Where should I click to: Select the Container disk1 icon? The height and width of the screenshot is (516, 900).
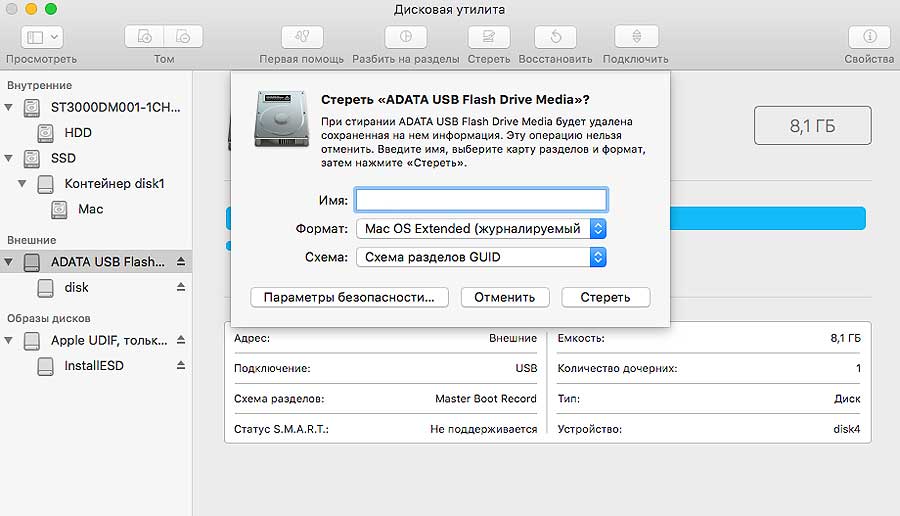45,184
